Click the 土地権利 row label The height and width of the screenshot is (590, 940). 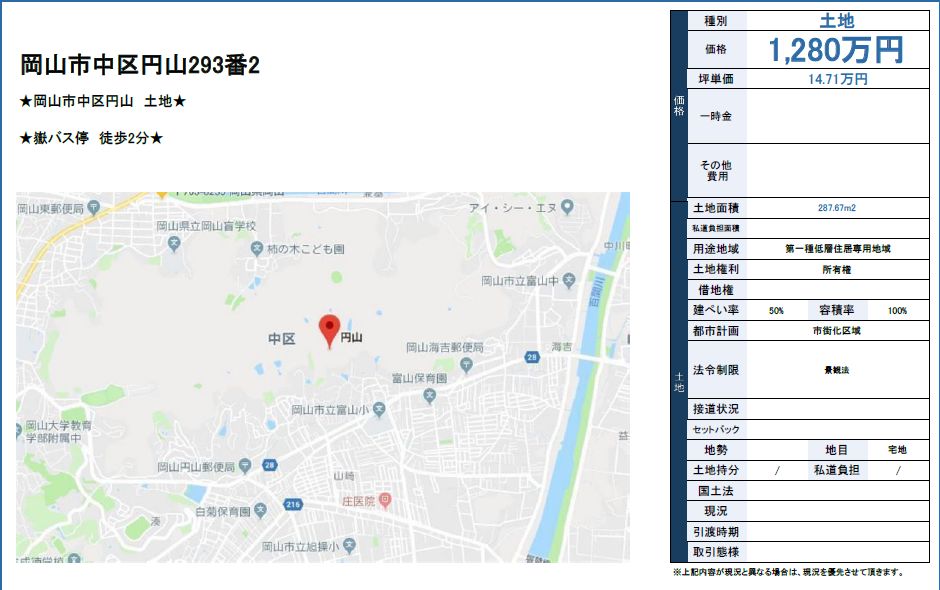tap(716, 269)
